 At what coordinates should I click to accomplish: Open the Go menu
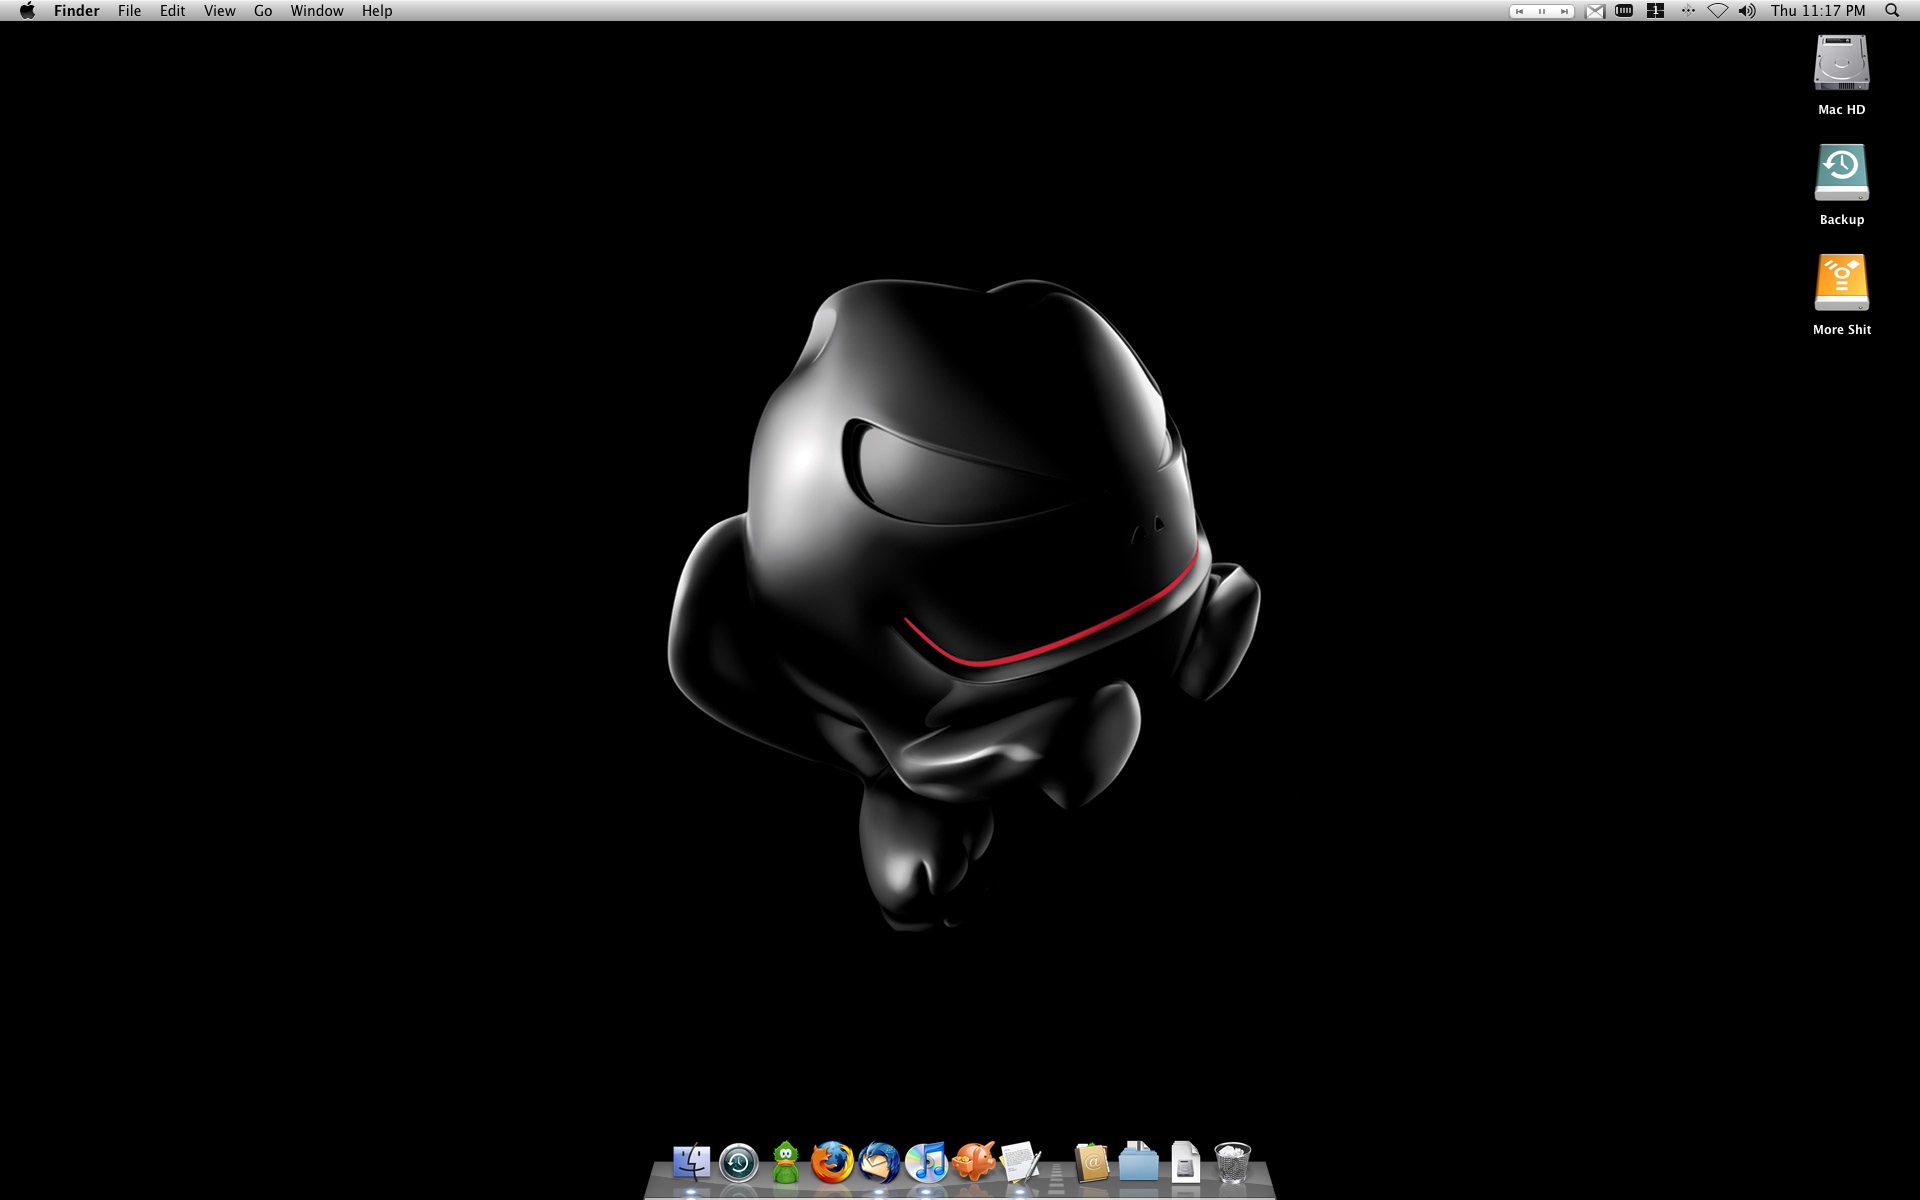tap(263, 11)
